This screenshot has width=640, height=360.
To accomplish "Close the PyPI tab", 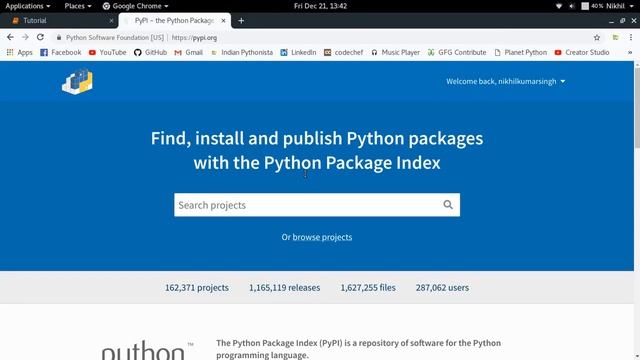I will click(x=223, y=20).
